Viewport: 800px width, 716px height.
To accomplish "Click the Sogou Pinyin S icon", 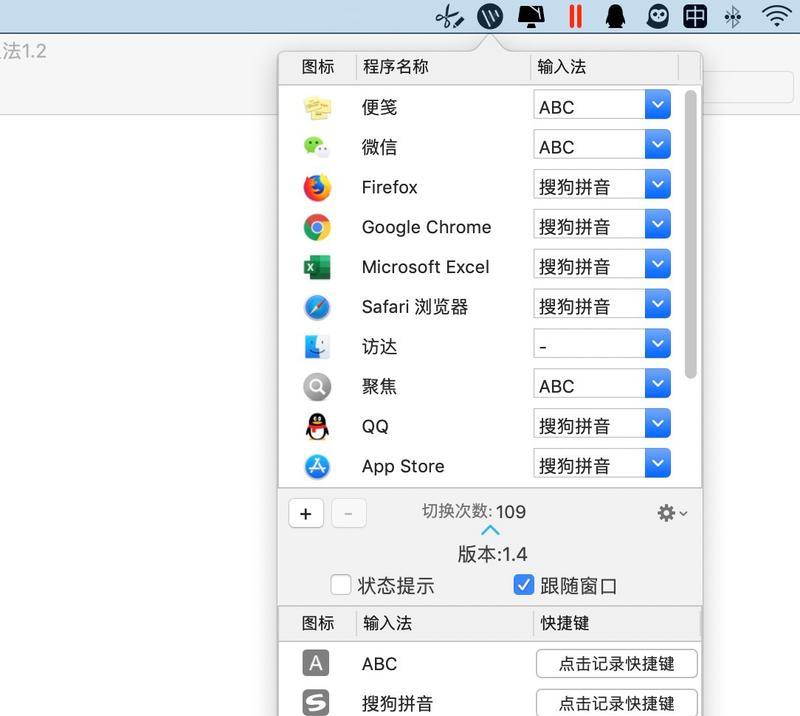I will (316, 703).
